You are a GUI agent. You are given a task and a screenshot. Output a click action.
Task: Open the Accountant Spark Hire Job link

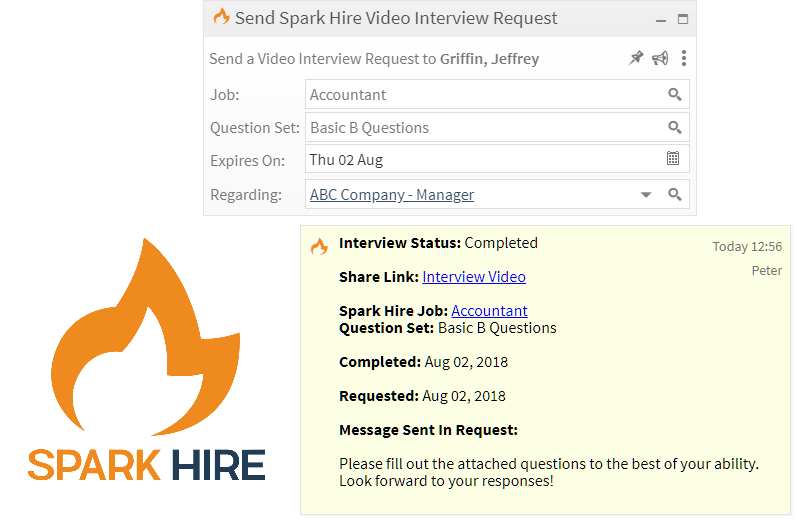pyautogui.click(x=489, y=311)
